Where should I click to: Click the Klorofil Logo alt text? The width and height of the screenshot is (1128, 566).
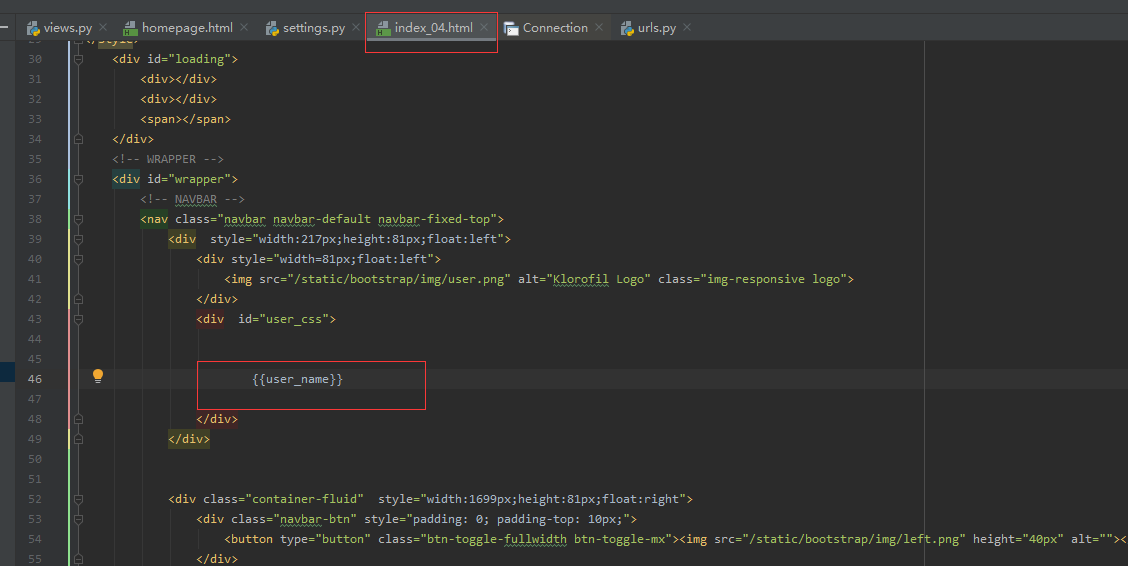(x=599, y=279)
